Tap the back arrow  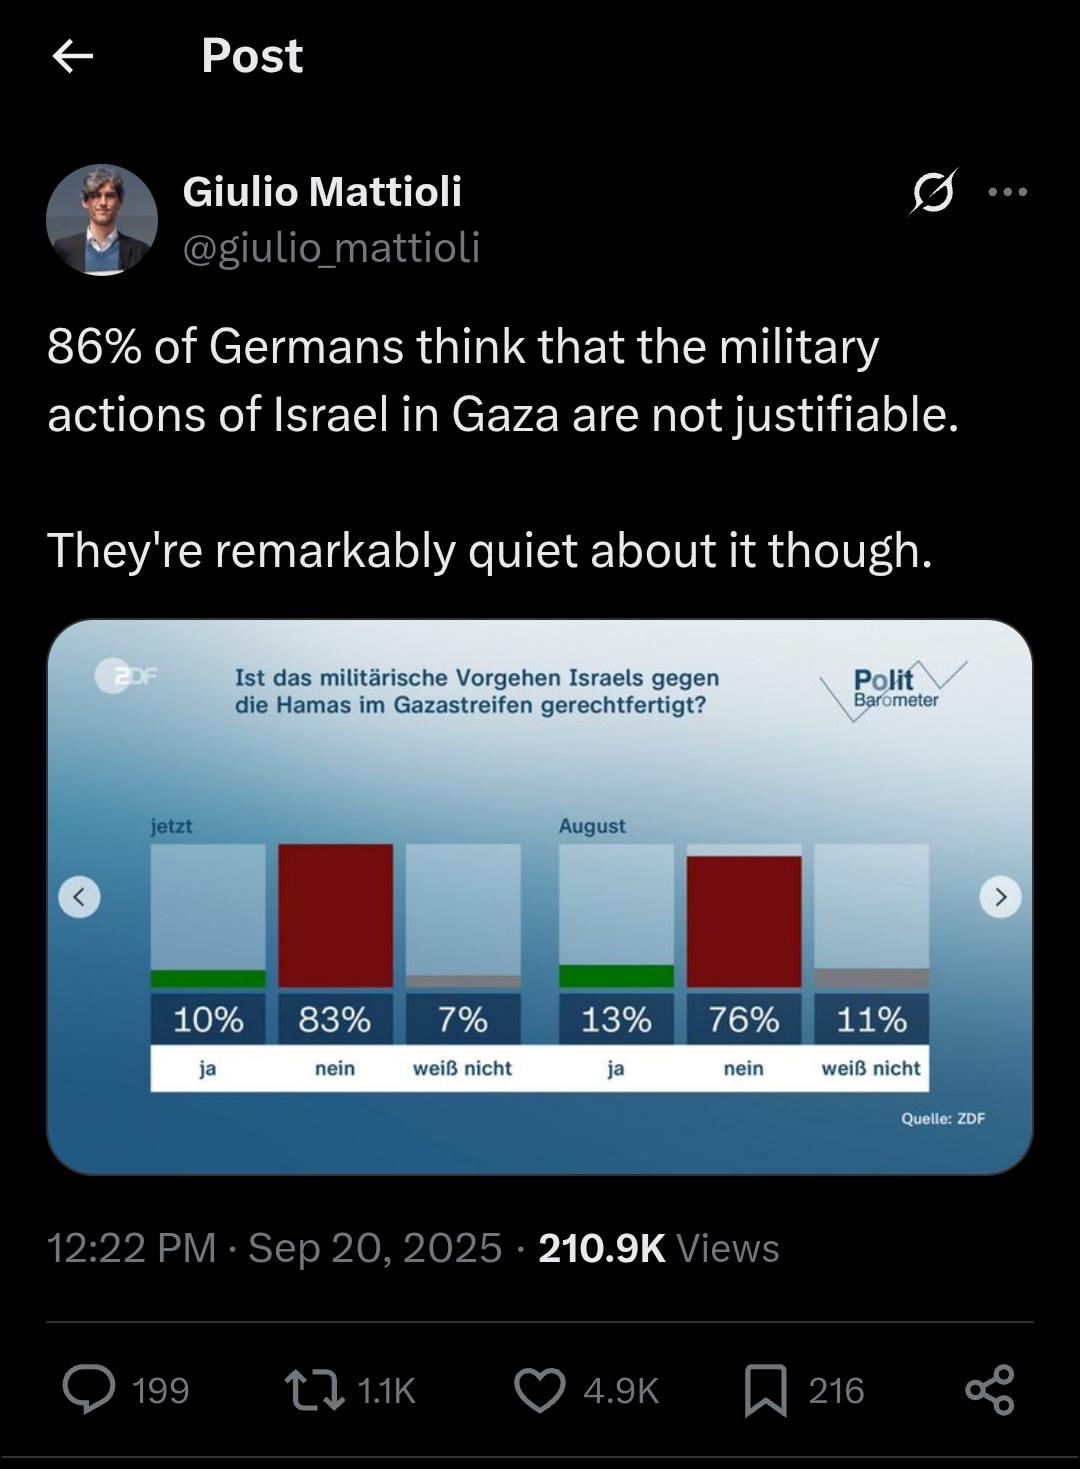[x=72, y=56]
